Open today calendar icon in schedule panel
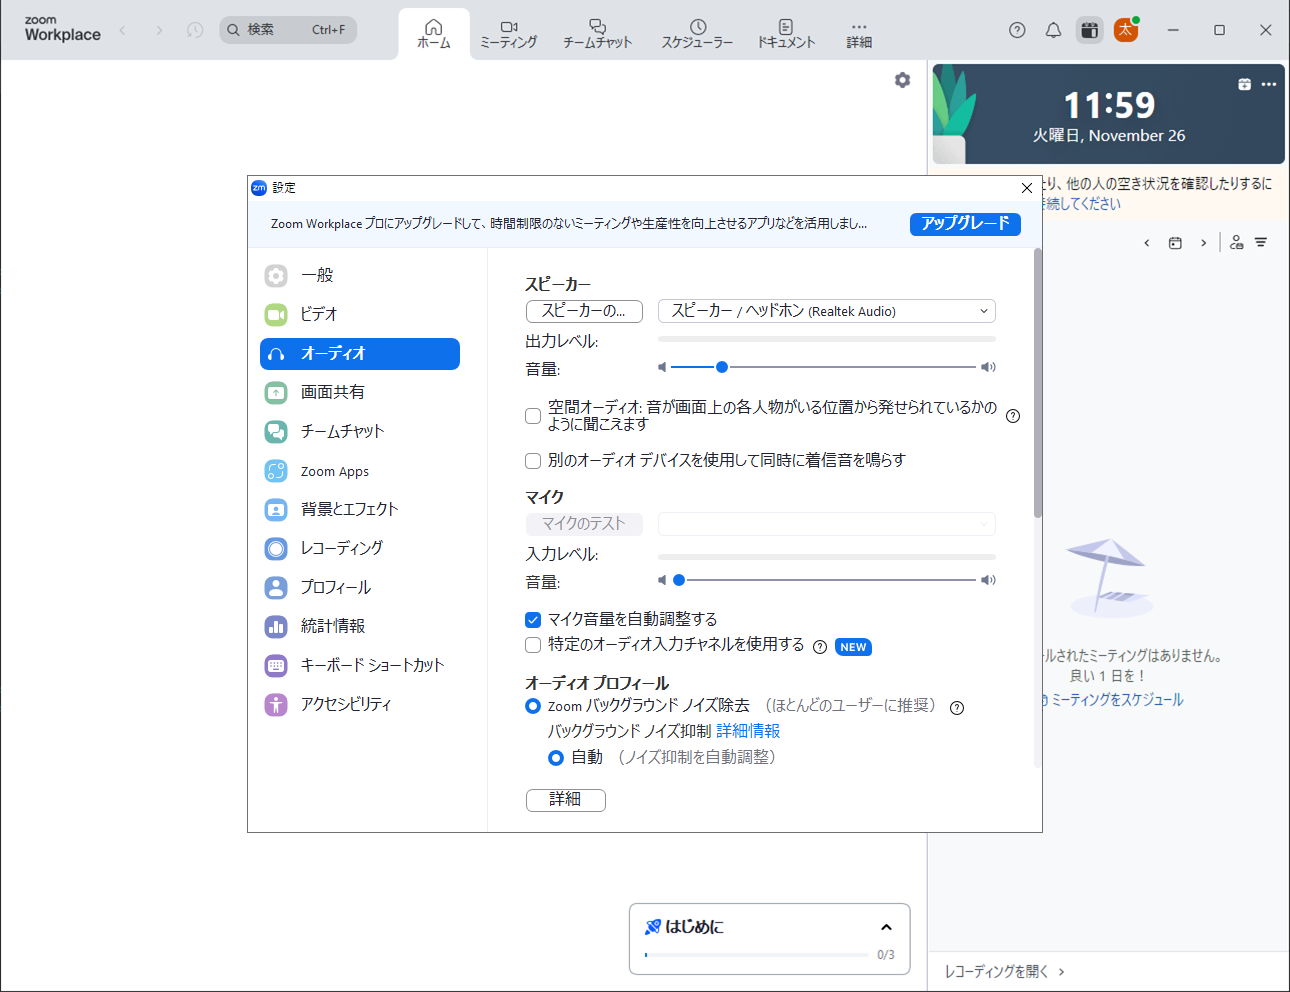Image resolution: width=1290 pixels, height=992 pixels. click(x=1175, y=243)
